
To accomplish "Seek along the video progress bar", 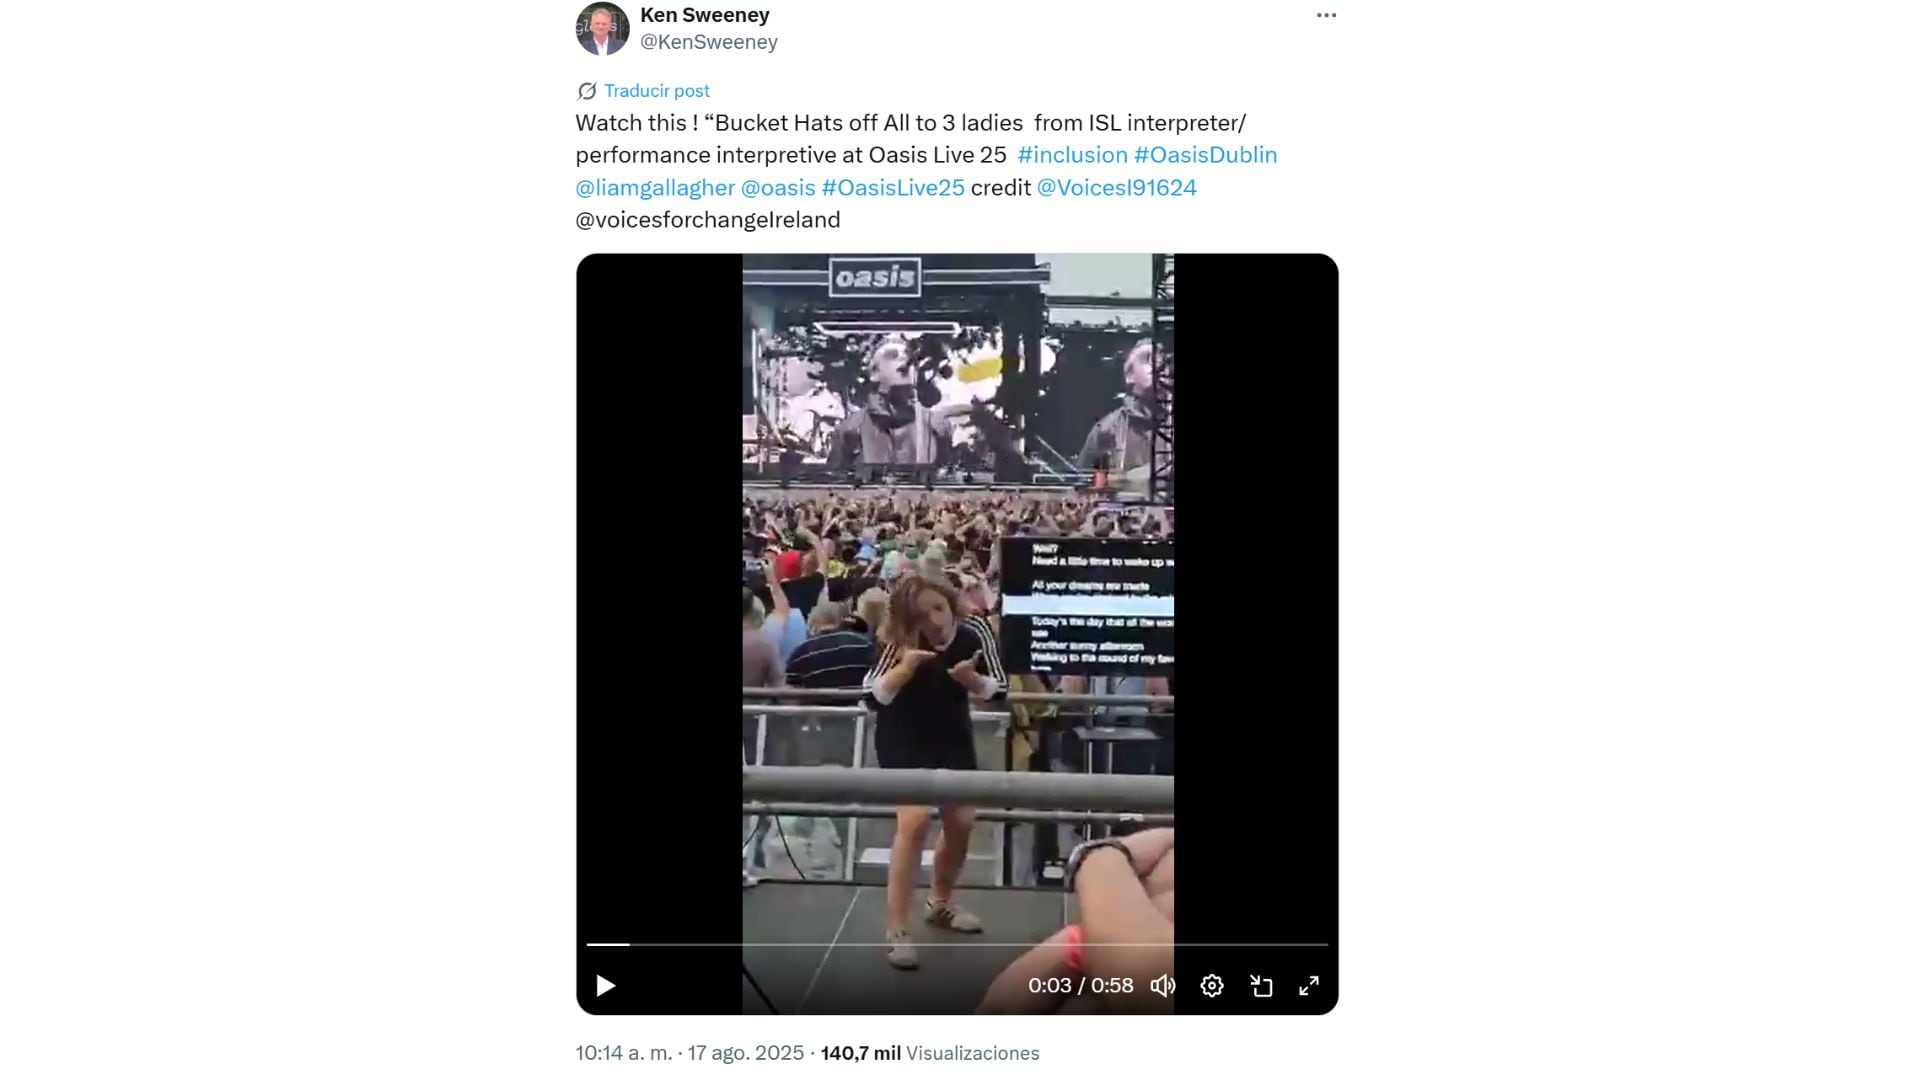I will 957,944.
